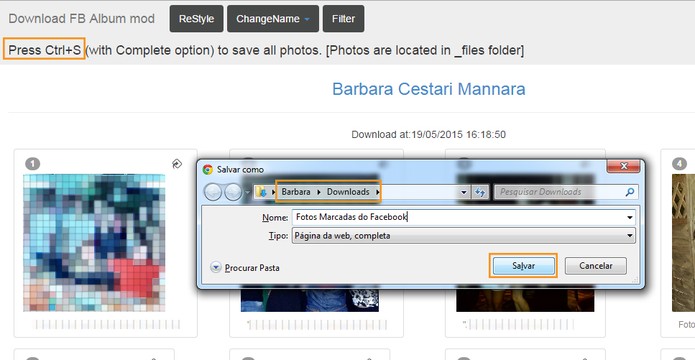
Task: Select Barbara in the path breadcrumb
Action: pyautogui.click(x=296, y=192)
